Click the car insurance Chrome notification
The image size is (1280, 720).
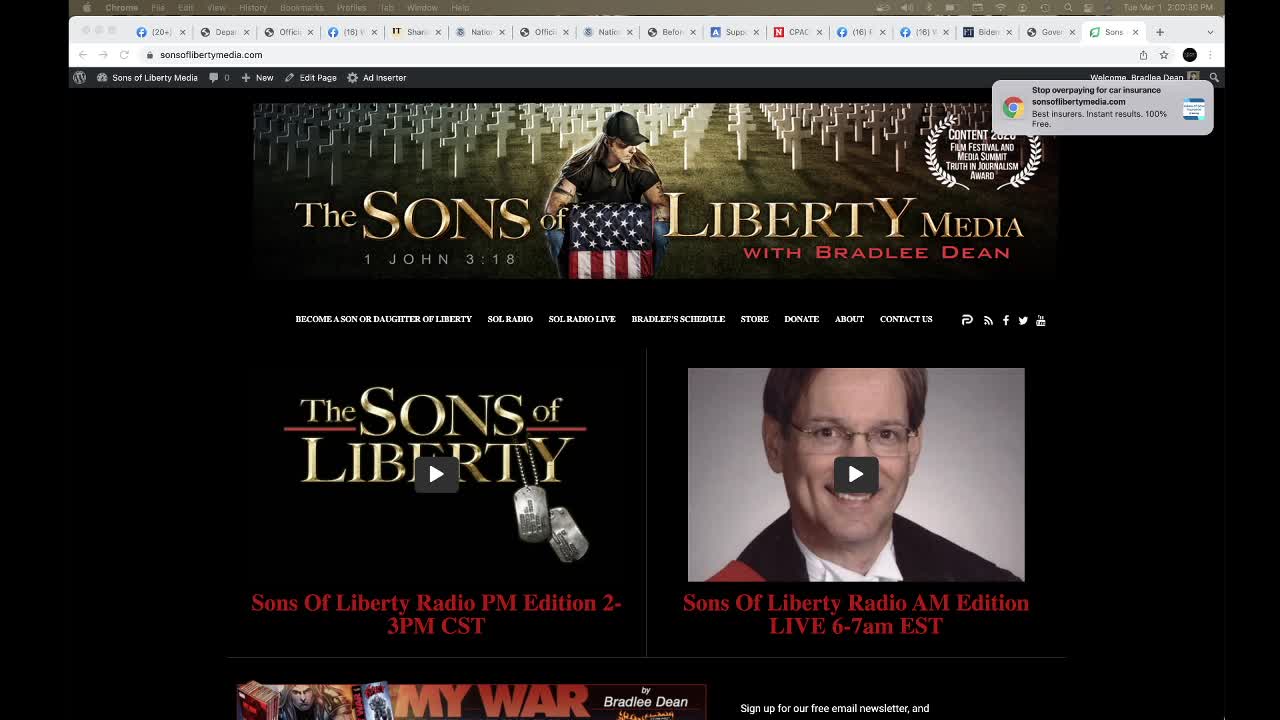click(x=1102, y=107)
